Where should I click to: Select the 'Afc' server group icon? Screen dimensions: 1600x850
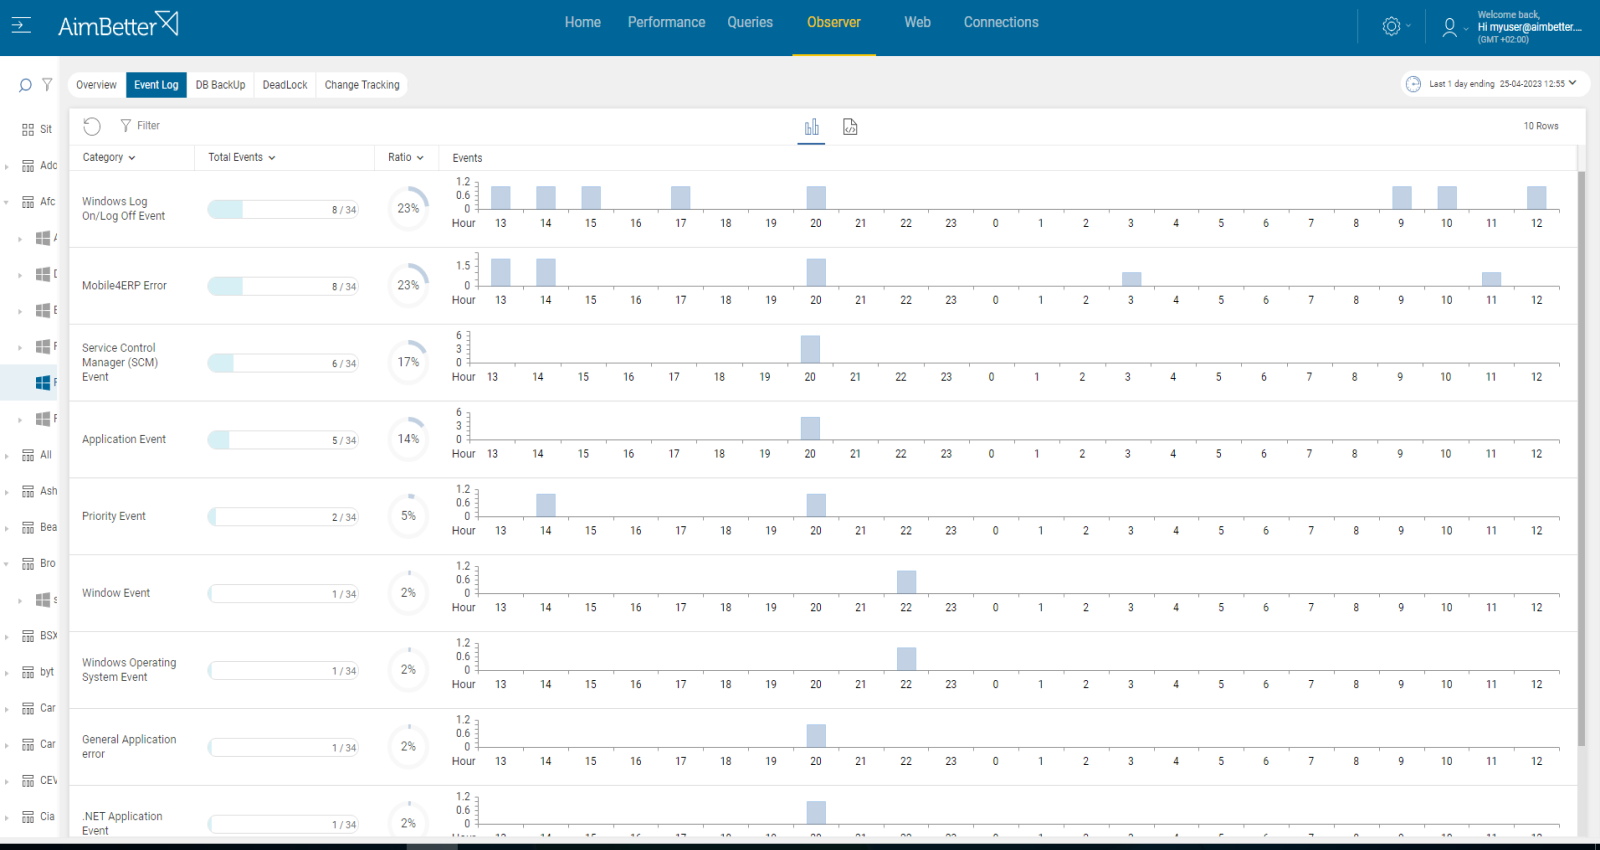click(x=28, y=202)
